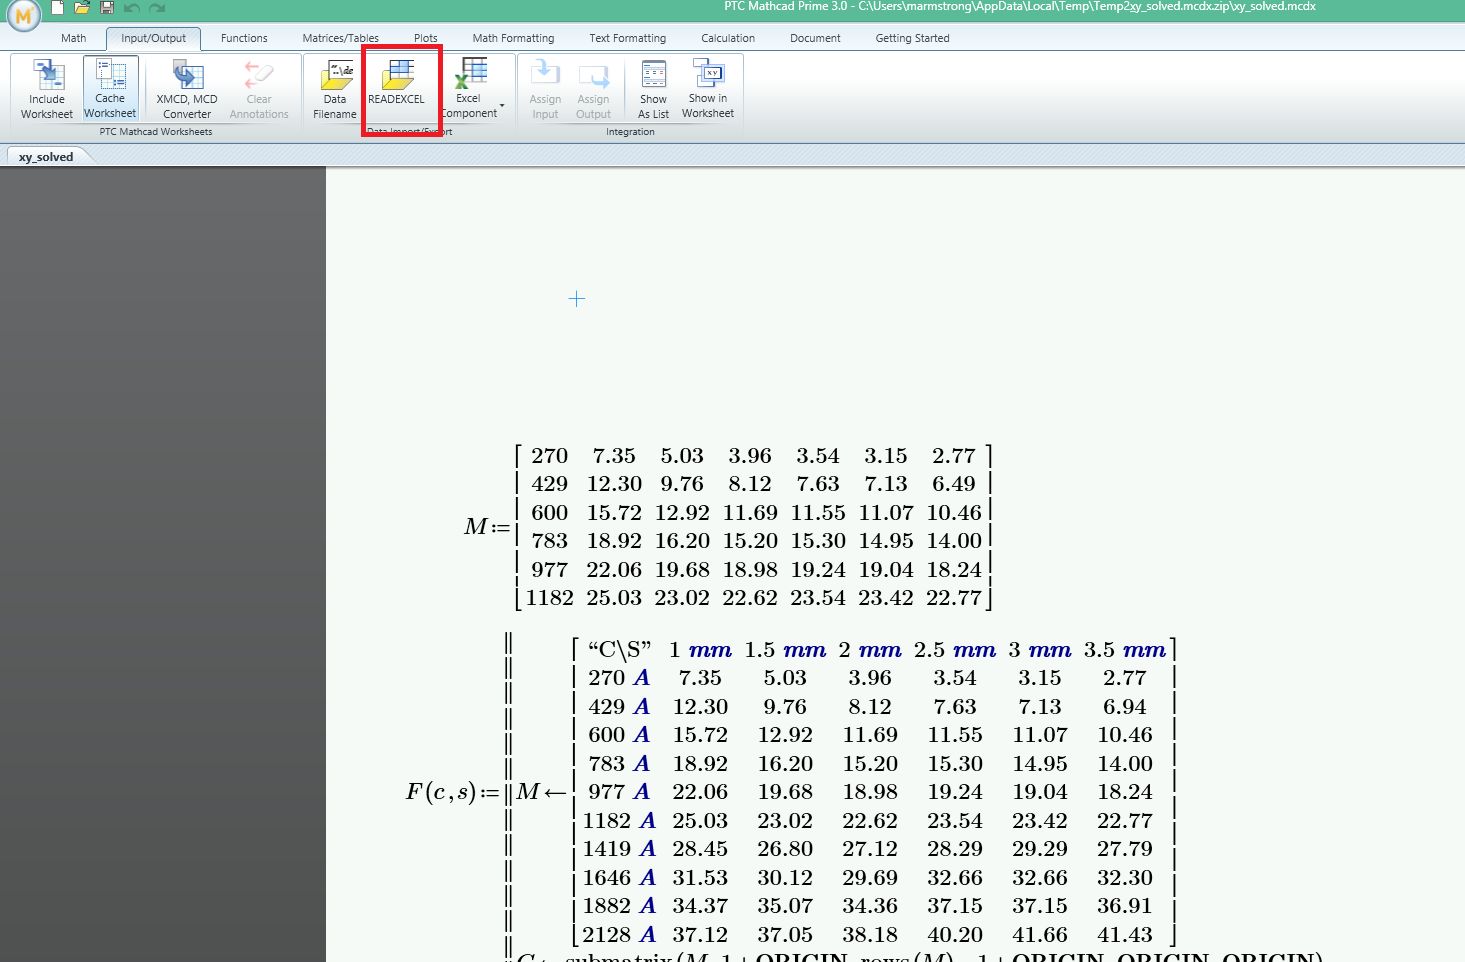Open the Matrices/Tables ribbon tab

point(341,38)
